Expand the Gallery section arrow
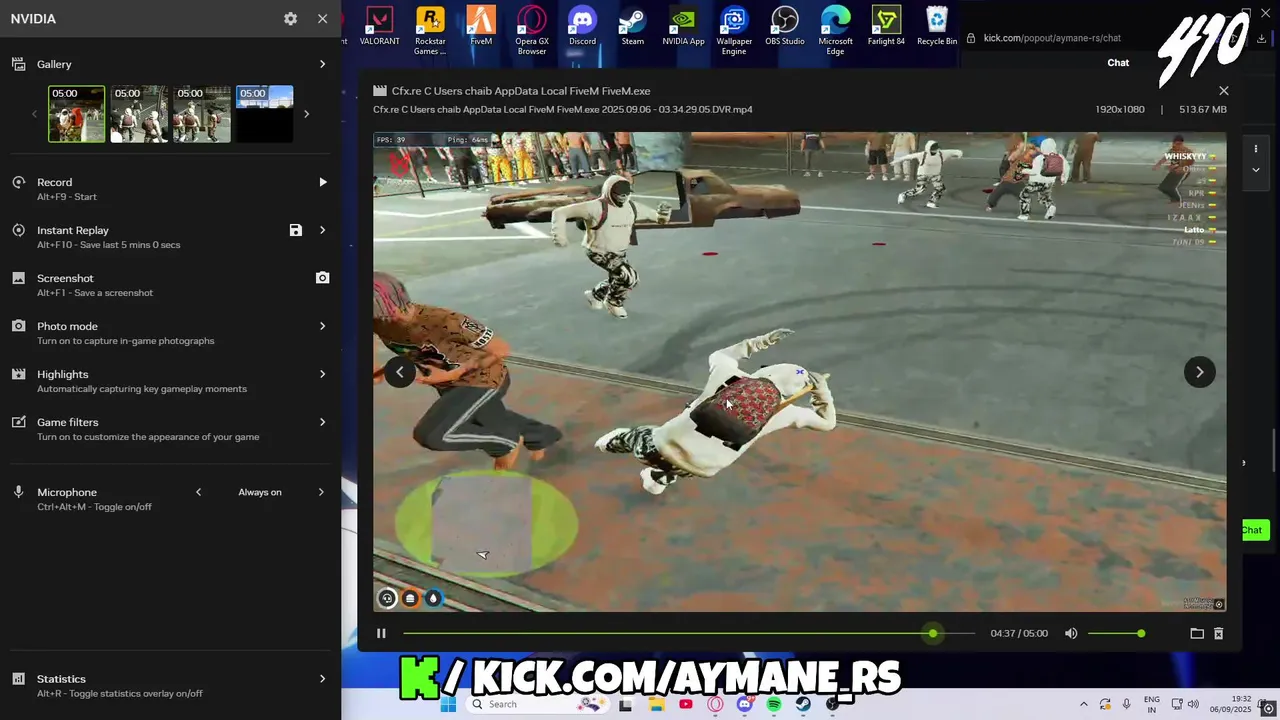The image size is (1280, 720). [322, 64]
